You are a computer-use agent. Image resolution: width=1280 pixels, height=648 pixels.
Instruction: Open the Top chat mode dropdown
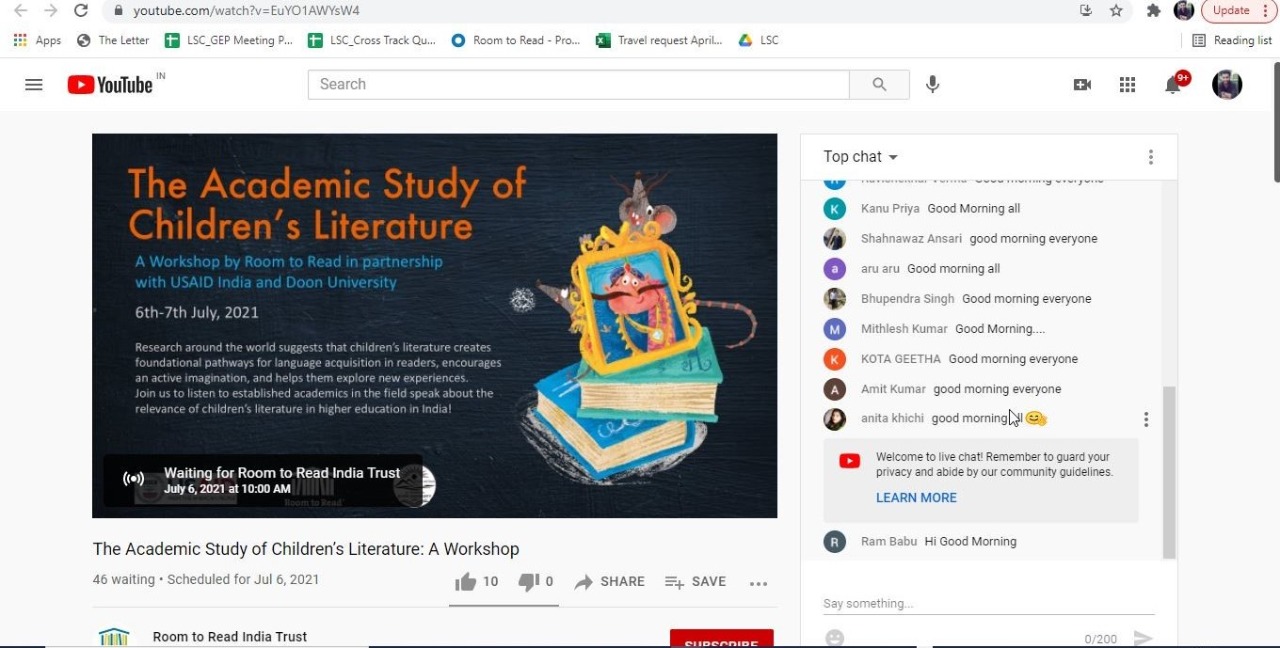(859, 156)
